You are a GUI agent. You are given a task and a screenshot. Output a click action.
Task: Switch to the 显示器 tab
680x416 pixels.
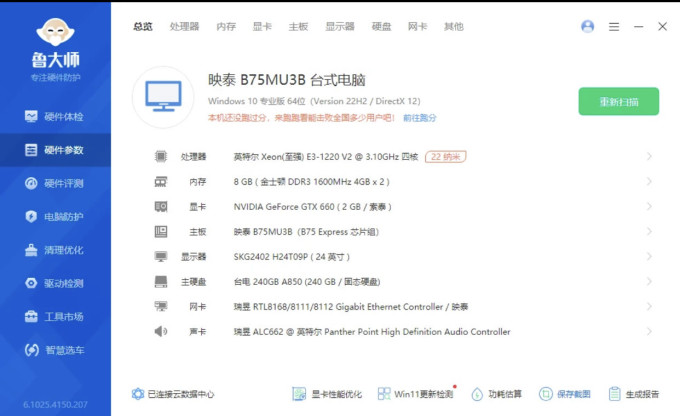pos(340,27)
